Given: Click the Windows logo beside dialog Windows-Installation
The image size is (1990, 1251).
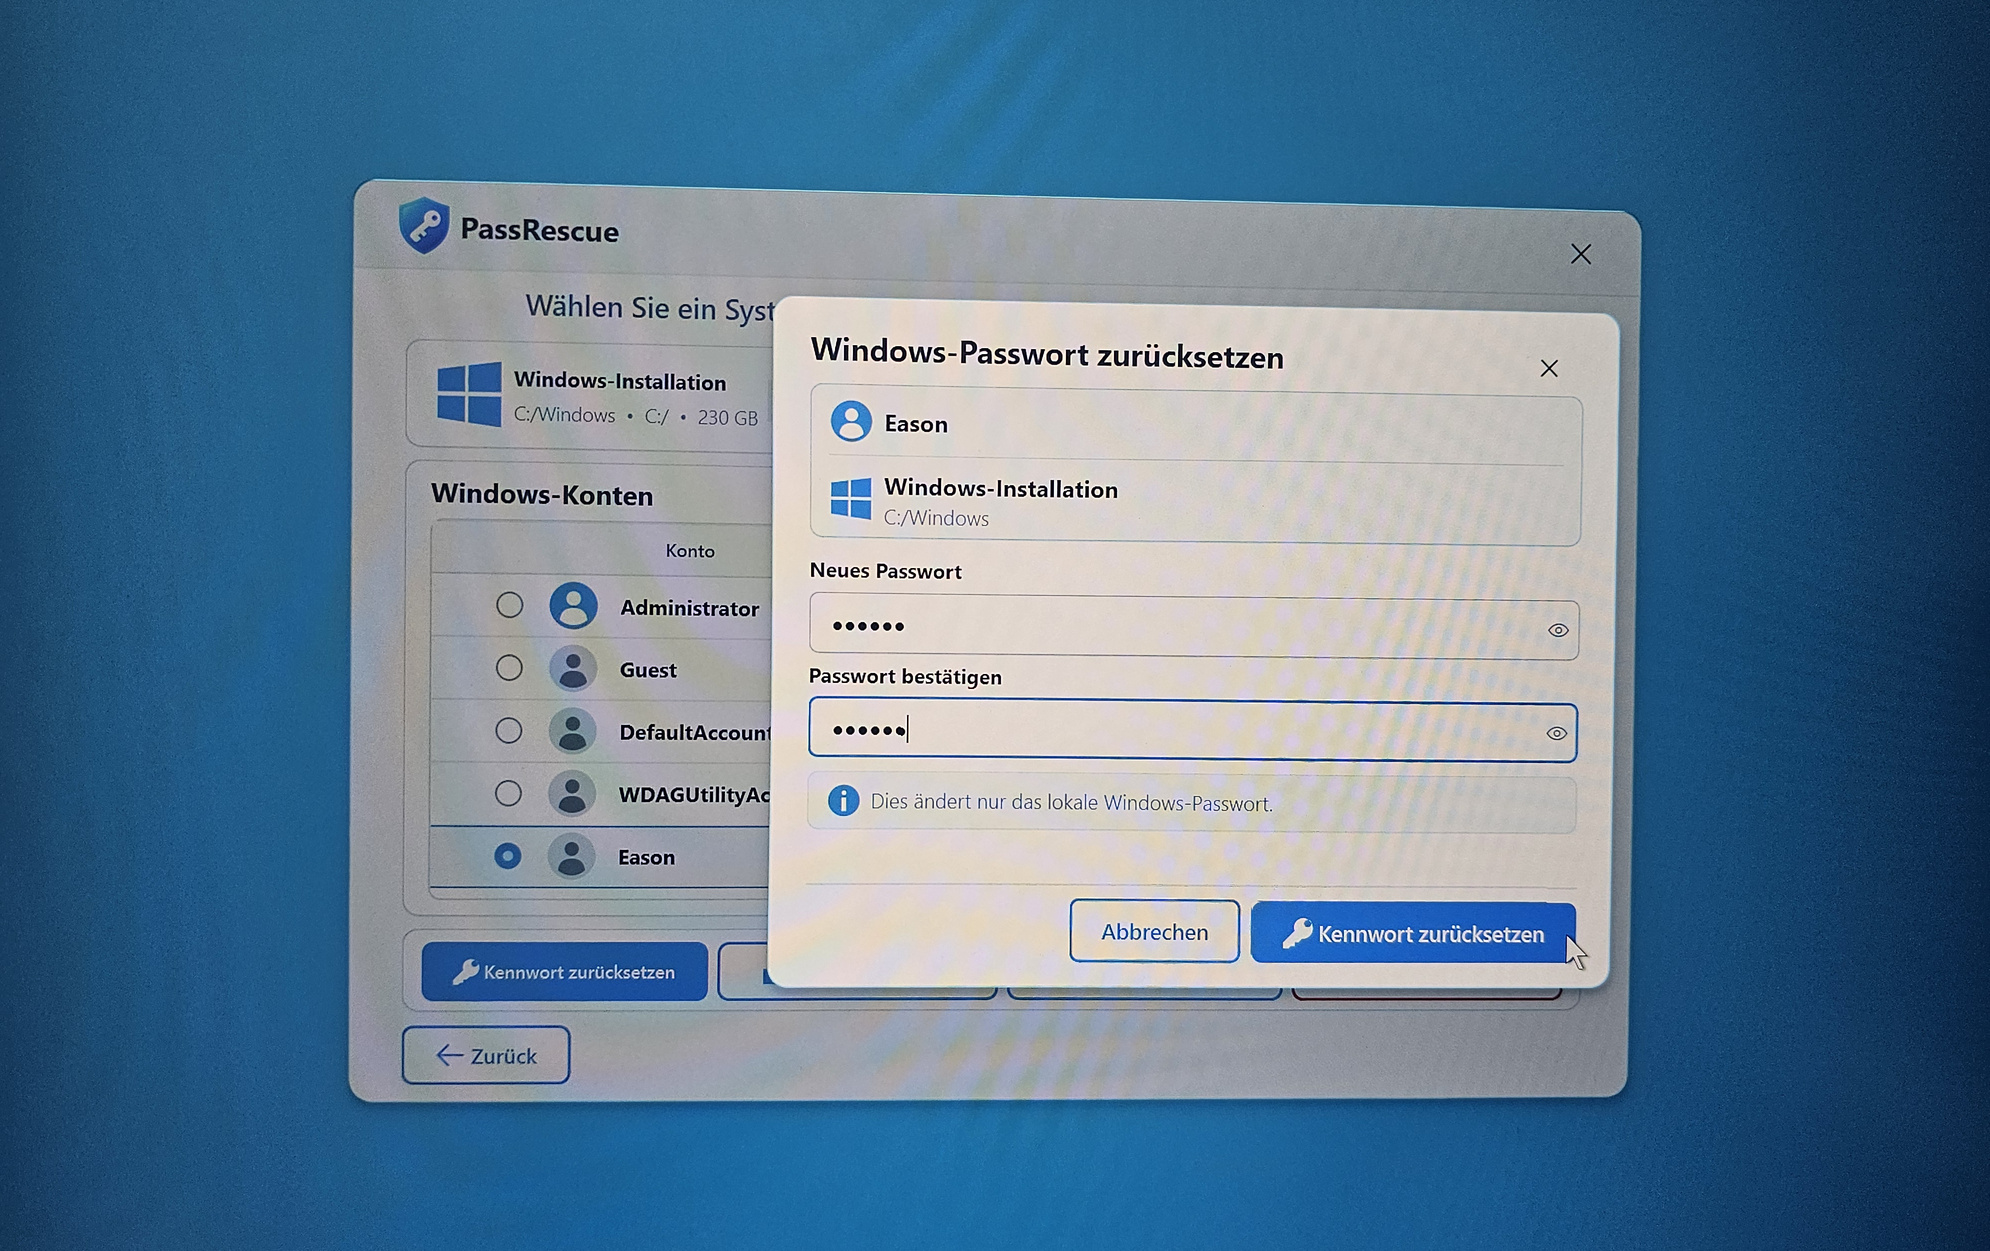Looking at the screenshot, I should pos(851,498).
